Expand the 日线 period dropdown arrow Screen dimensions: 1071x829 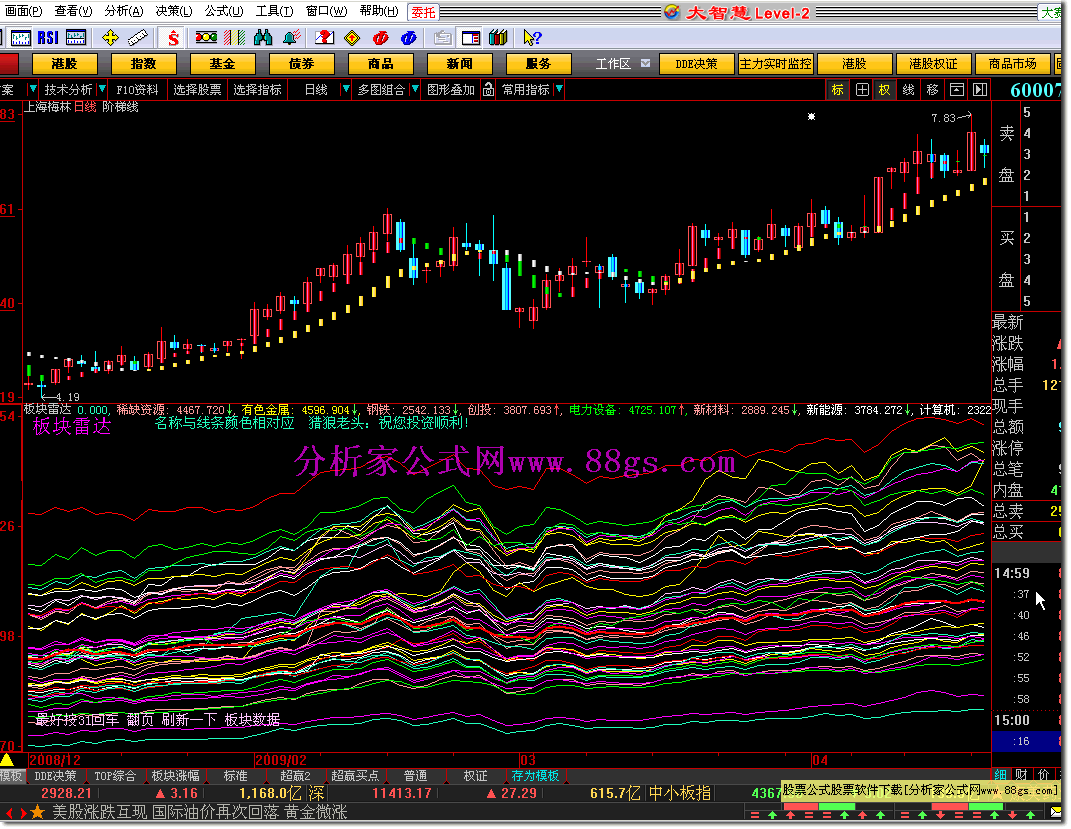(x=346, y=89)
